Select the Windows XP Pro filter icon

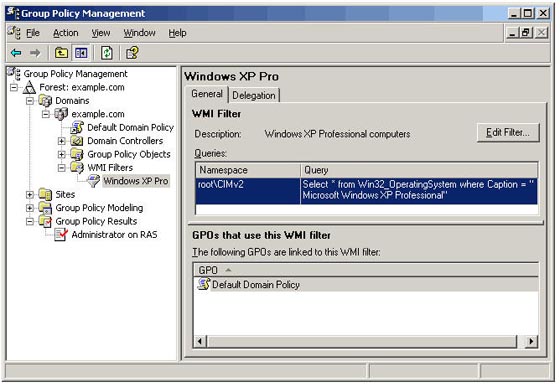tap(94, 181)
